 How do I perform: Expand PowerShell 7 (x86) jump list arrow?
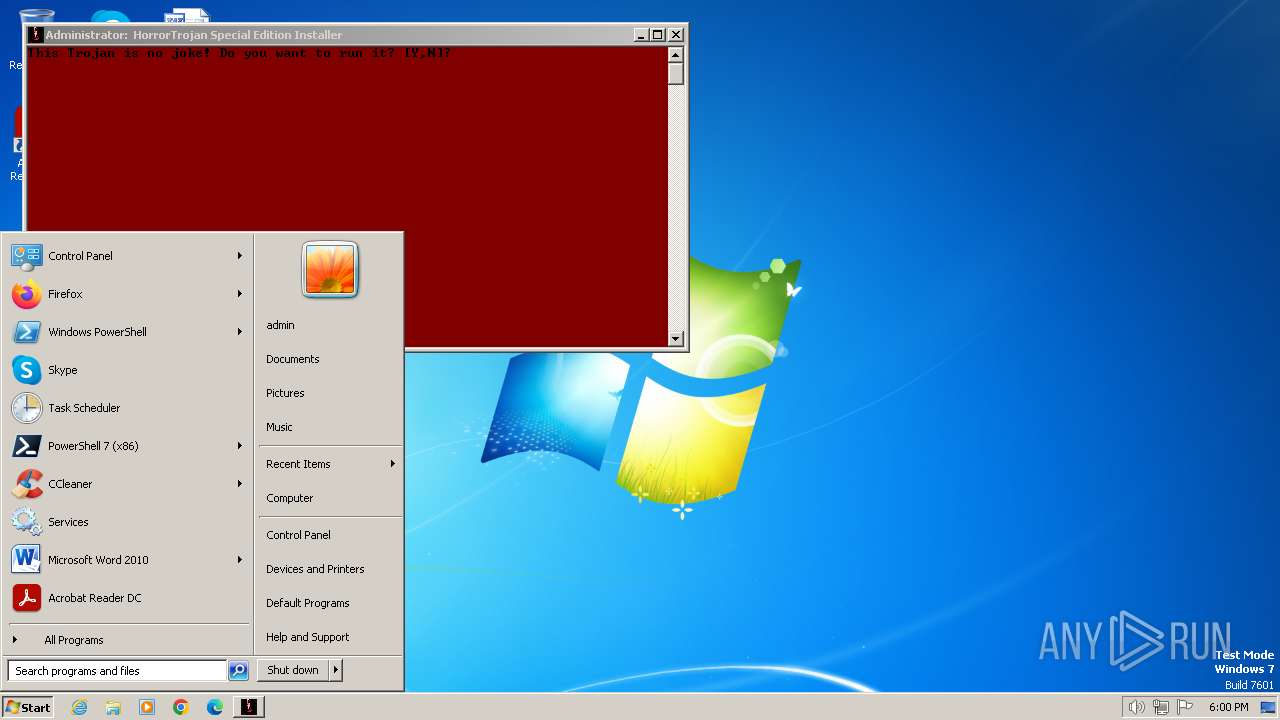tap(240, 446)
